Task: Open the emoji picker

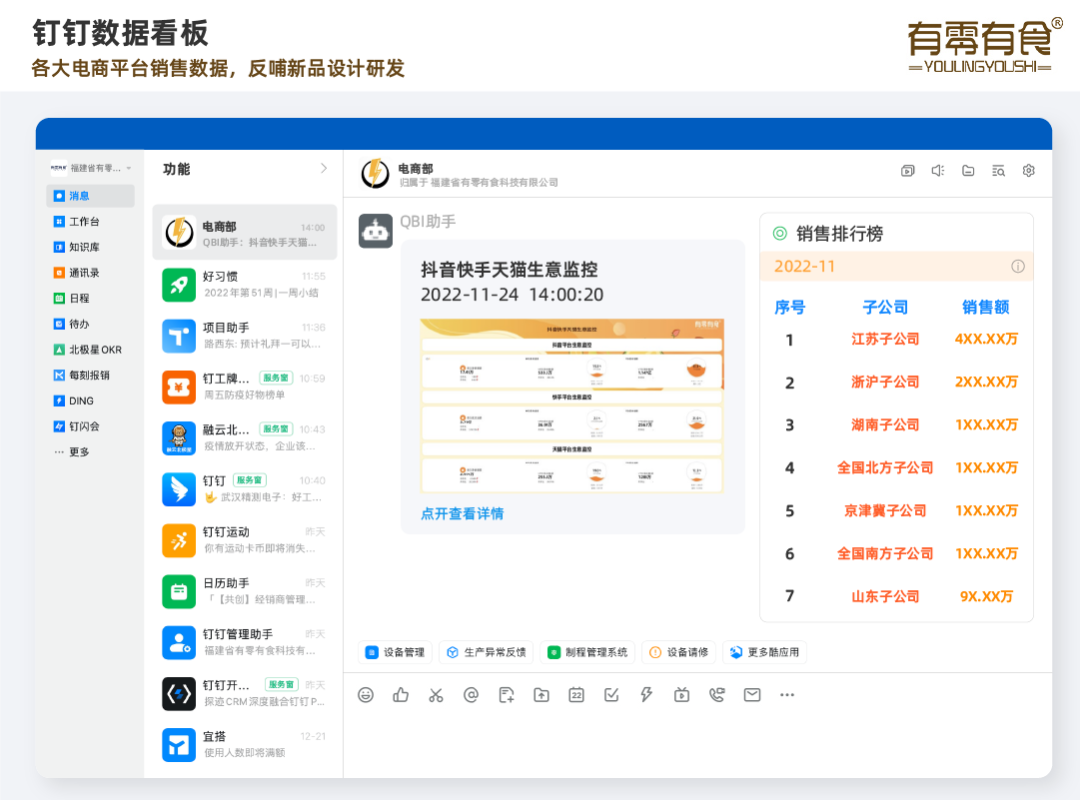Action: [366, 695]
